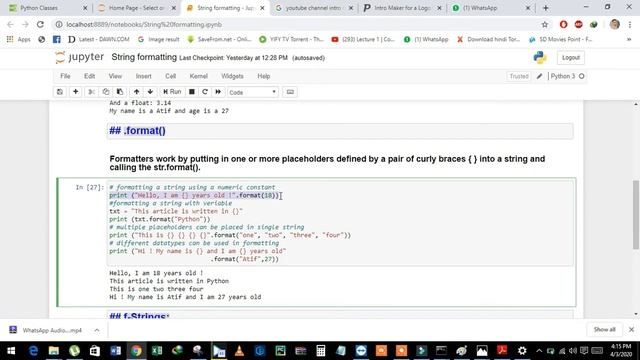Move selected cell up arrow
This screenshot has height=360, width=640.
pyautogui.click(x=136, y=92)
